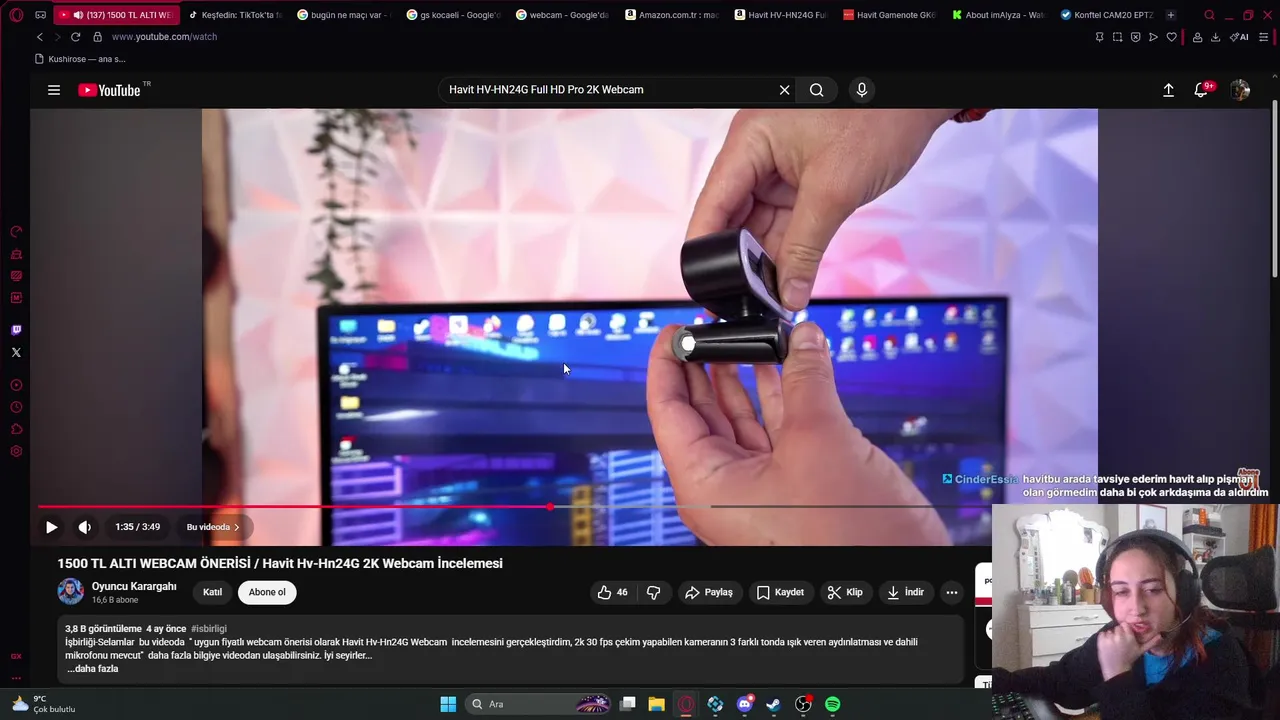The width and height of the screenshot is (1280, 720).
Task: Subscribe with the Abone ol button
Action: [x=267, y=592]
